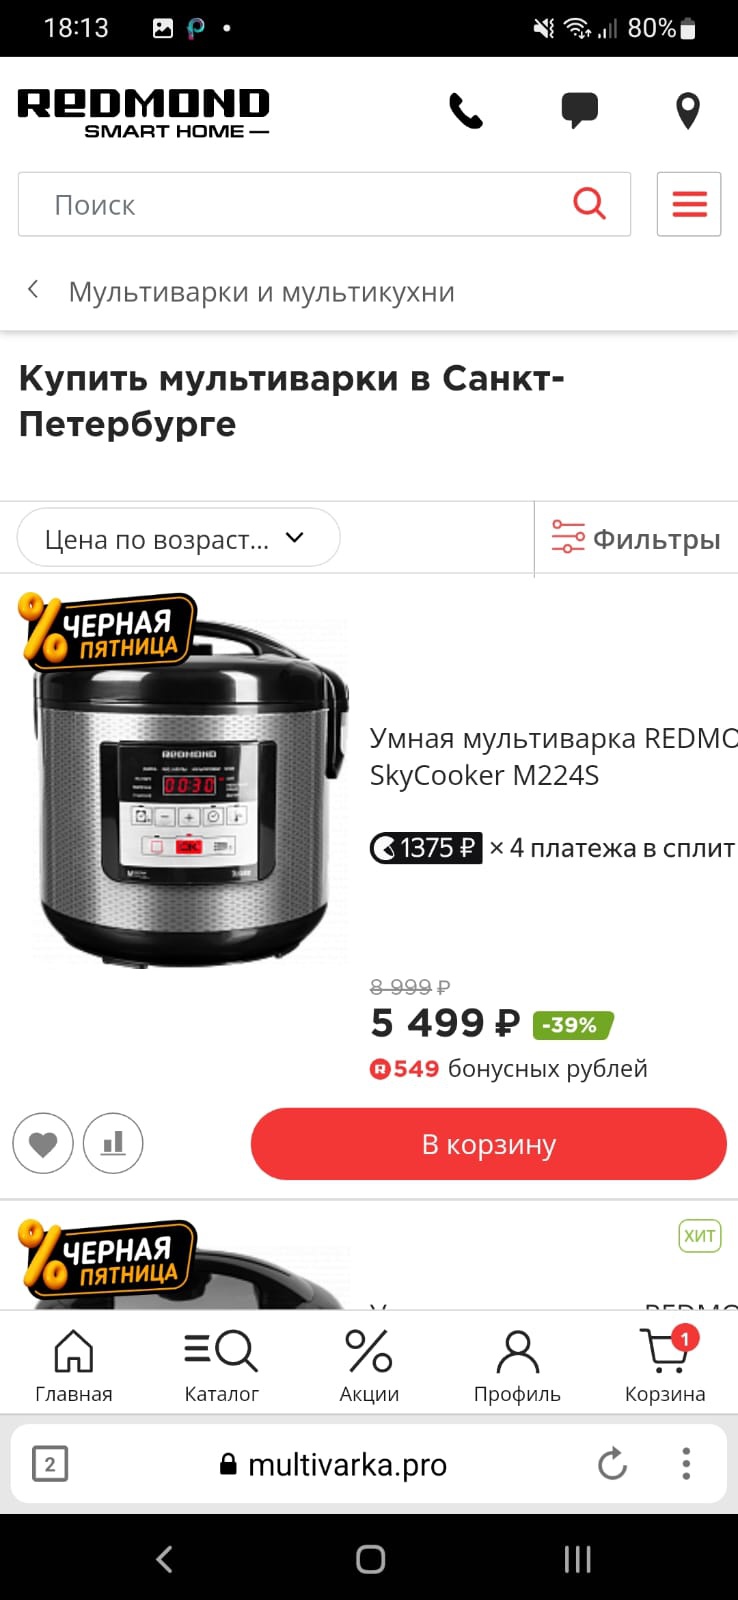Open the Фильтры filters panel
This screenshot has height=1600, width=738.
(636, 539)
